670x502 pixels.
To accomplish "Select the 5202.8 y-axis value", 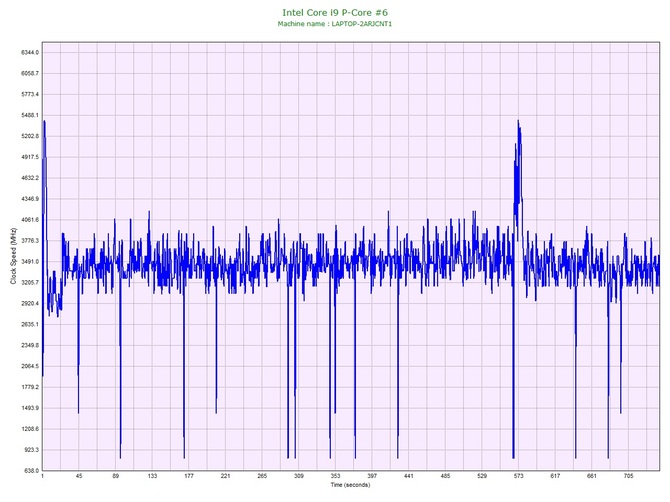I will click(x=30, y=136).
